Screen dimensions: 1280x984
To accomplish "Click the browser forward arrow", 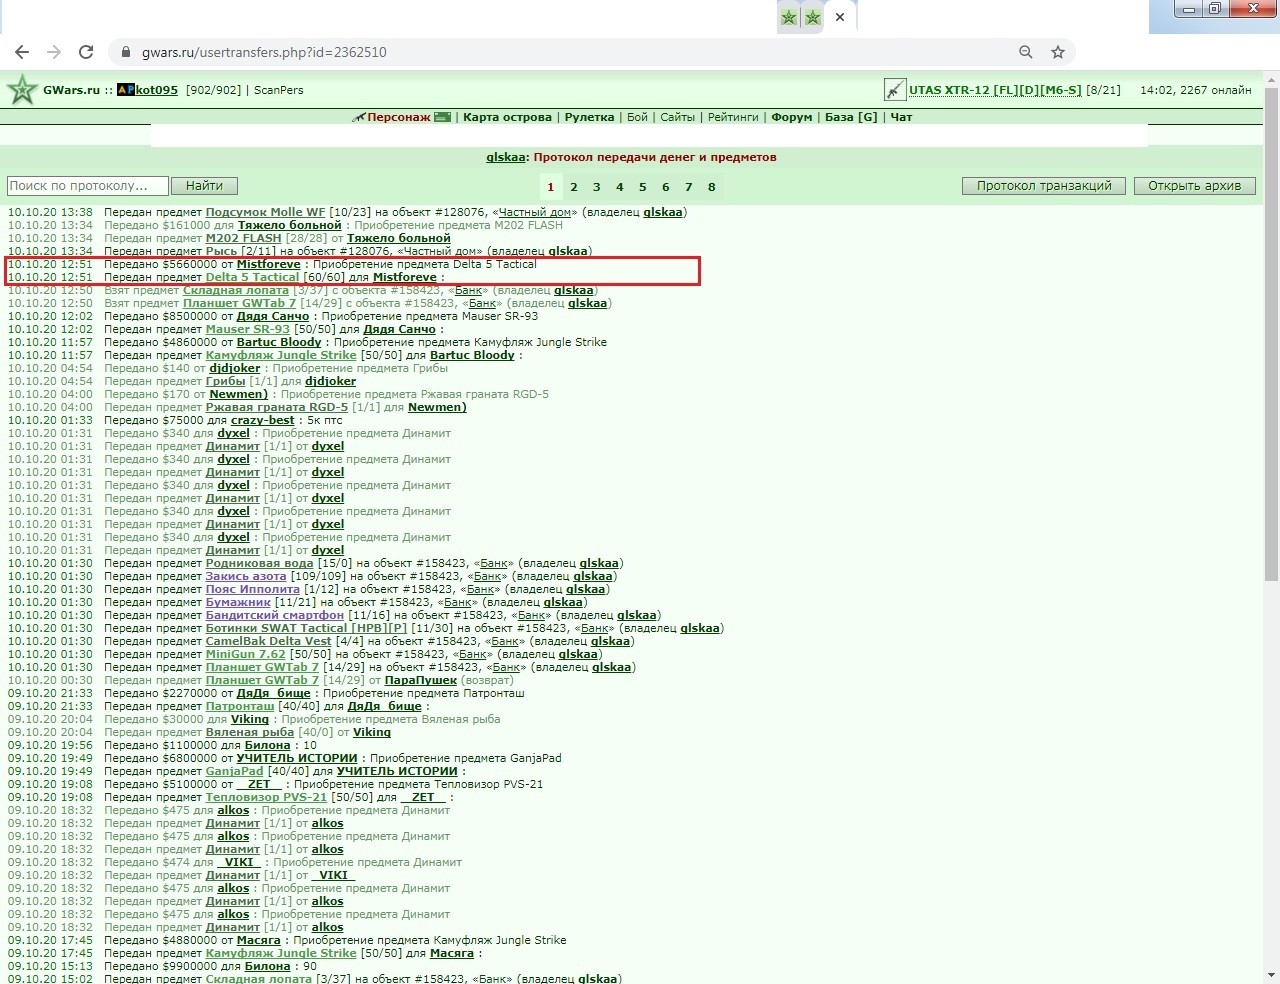I will 54,52.
